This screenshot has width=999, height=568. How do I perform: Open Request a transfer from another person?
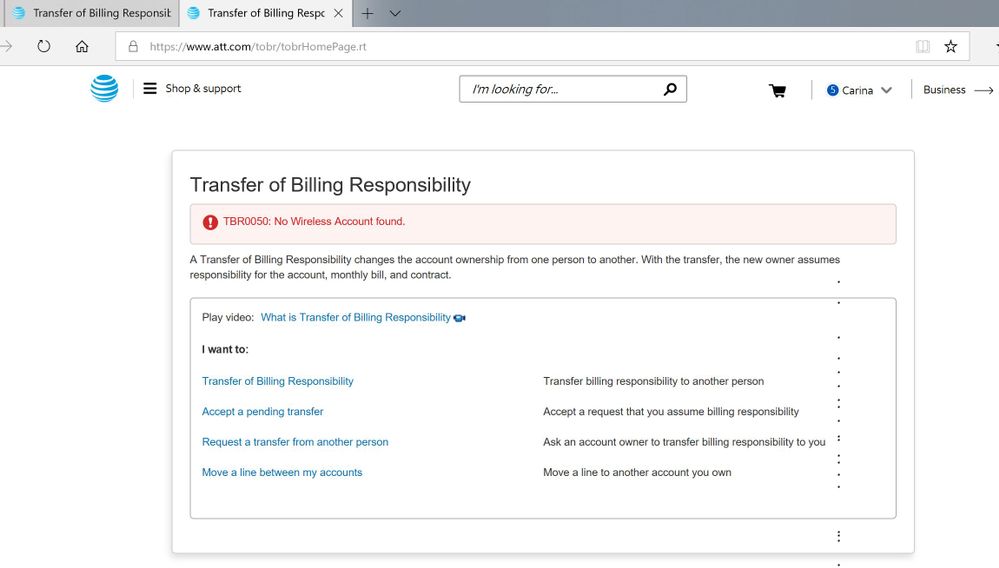click(x=295, y=442)
